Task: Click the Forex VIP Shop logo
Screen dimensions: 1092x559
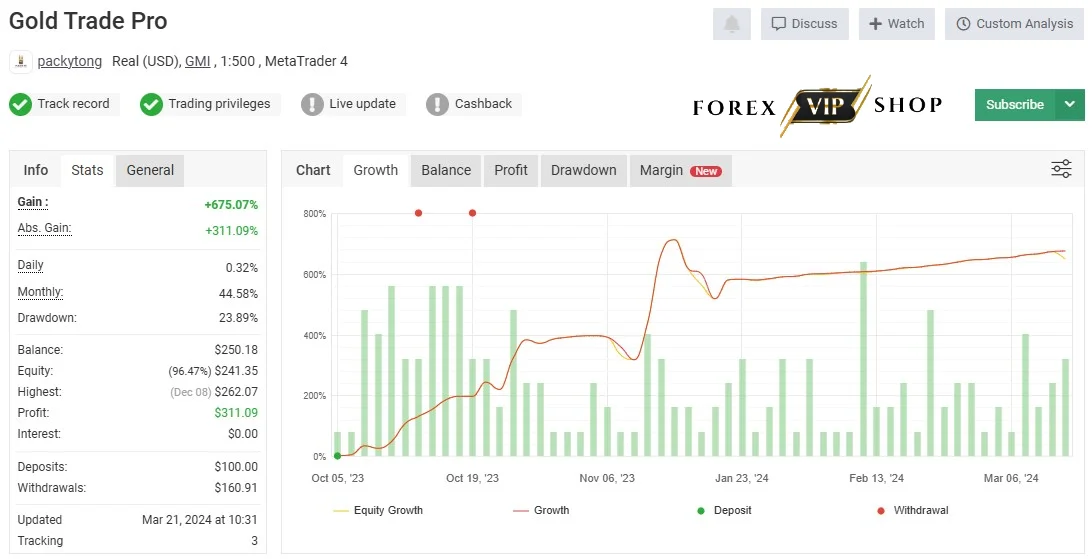Action: click(x=818, y=106)
